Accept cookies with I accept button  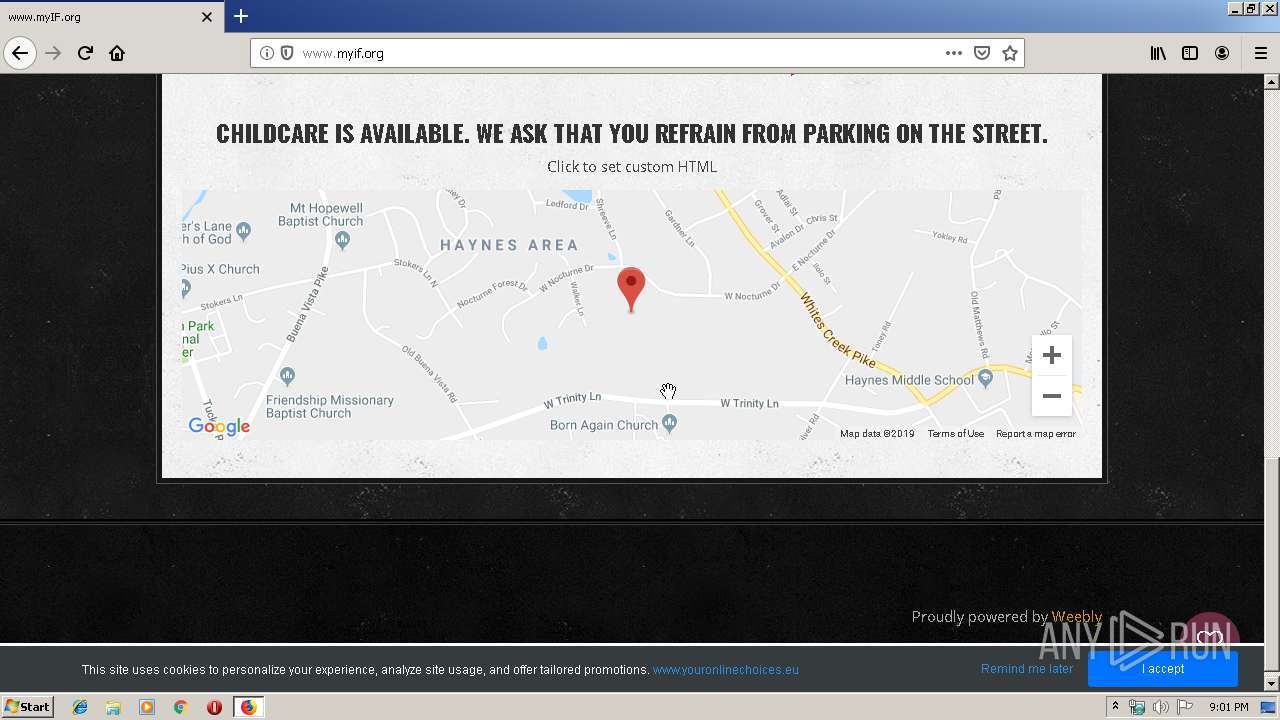[1163, 669]
